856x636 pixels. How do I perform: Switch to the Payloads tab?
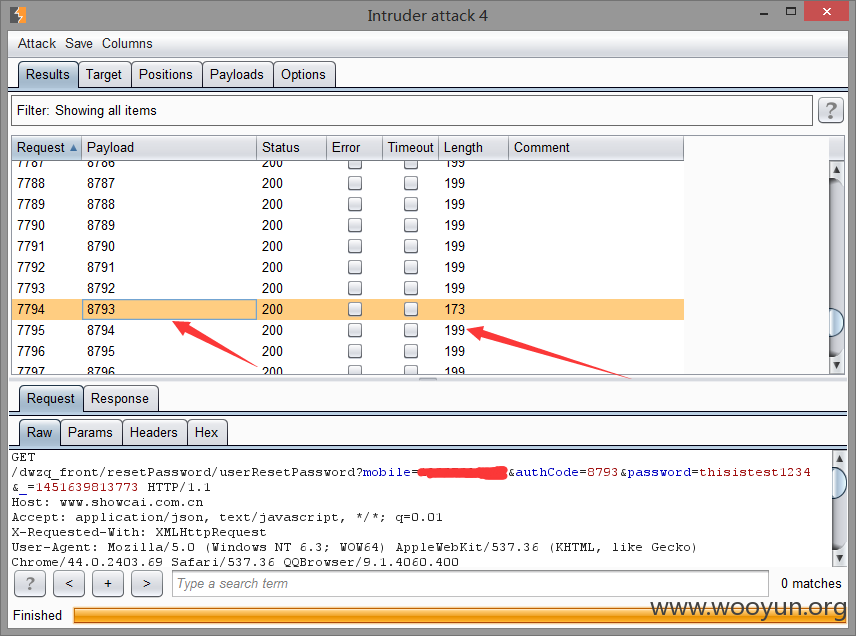click(x=237, y=75)
